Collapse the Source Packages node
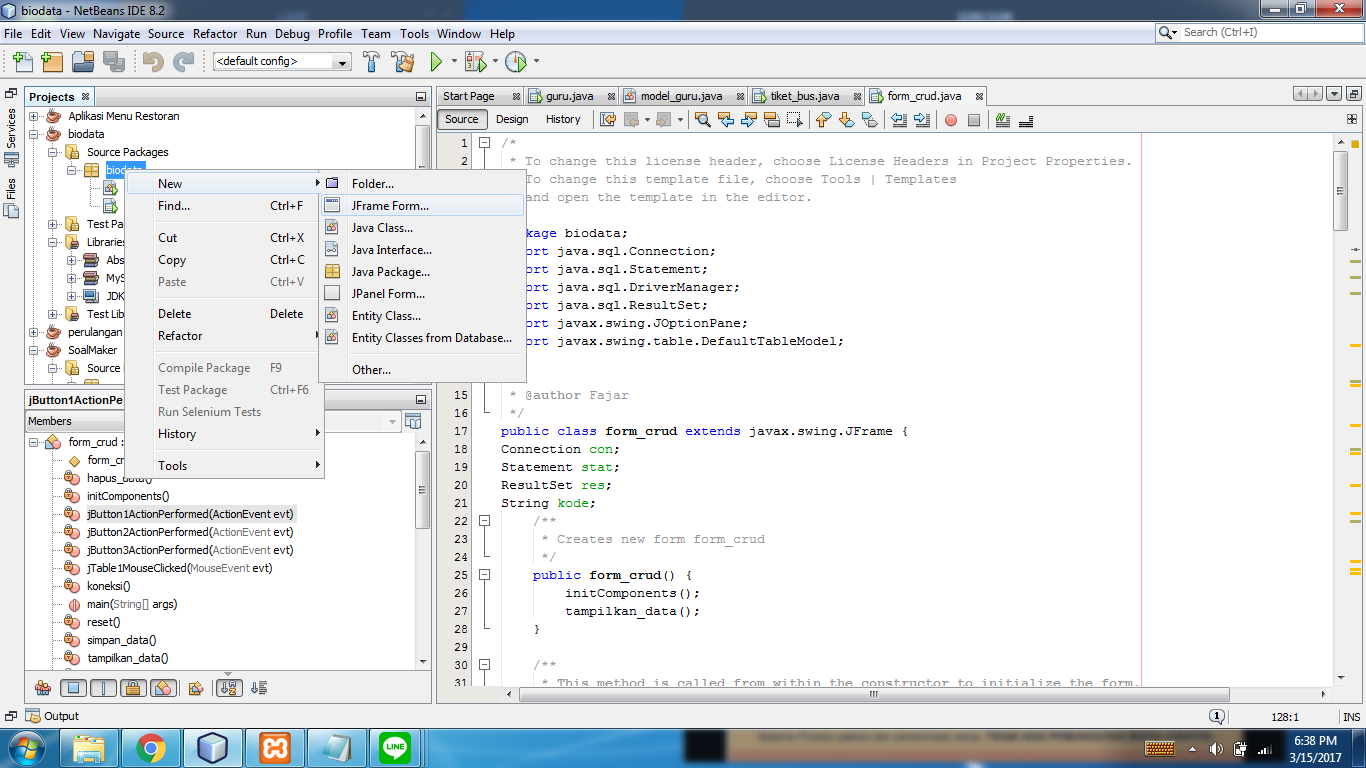The image size is (1366, 768). (x=53, y=152)
